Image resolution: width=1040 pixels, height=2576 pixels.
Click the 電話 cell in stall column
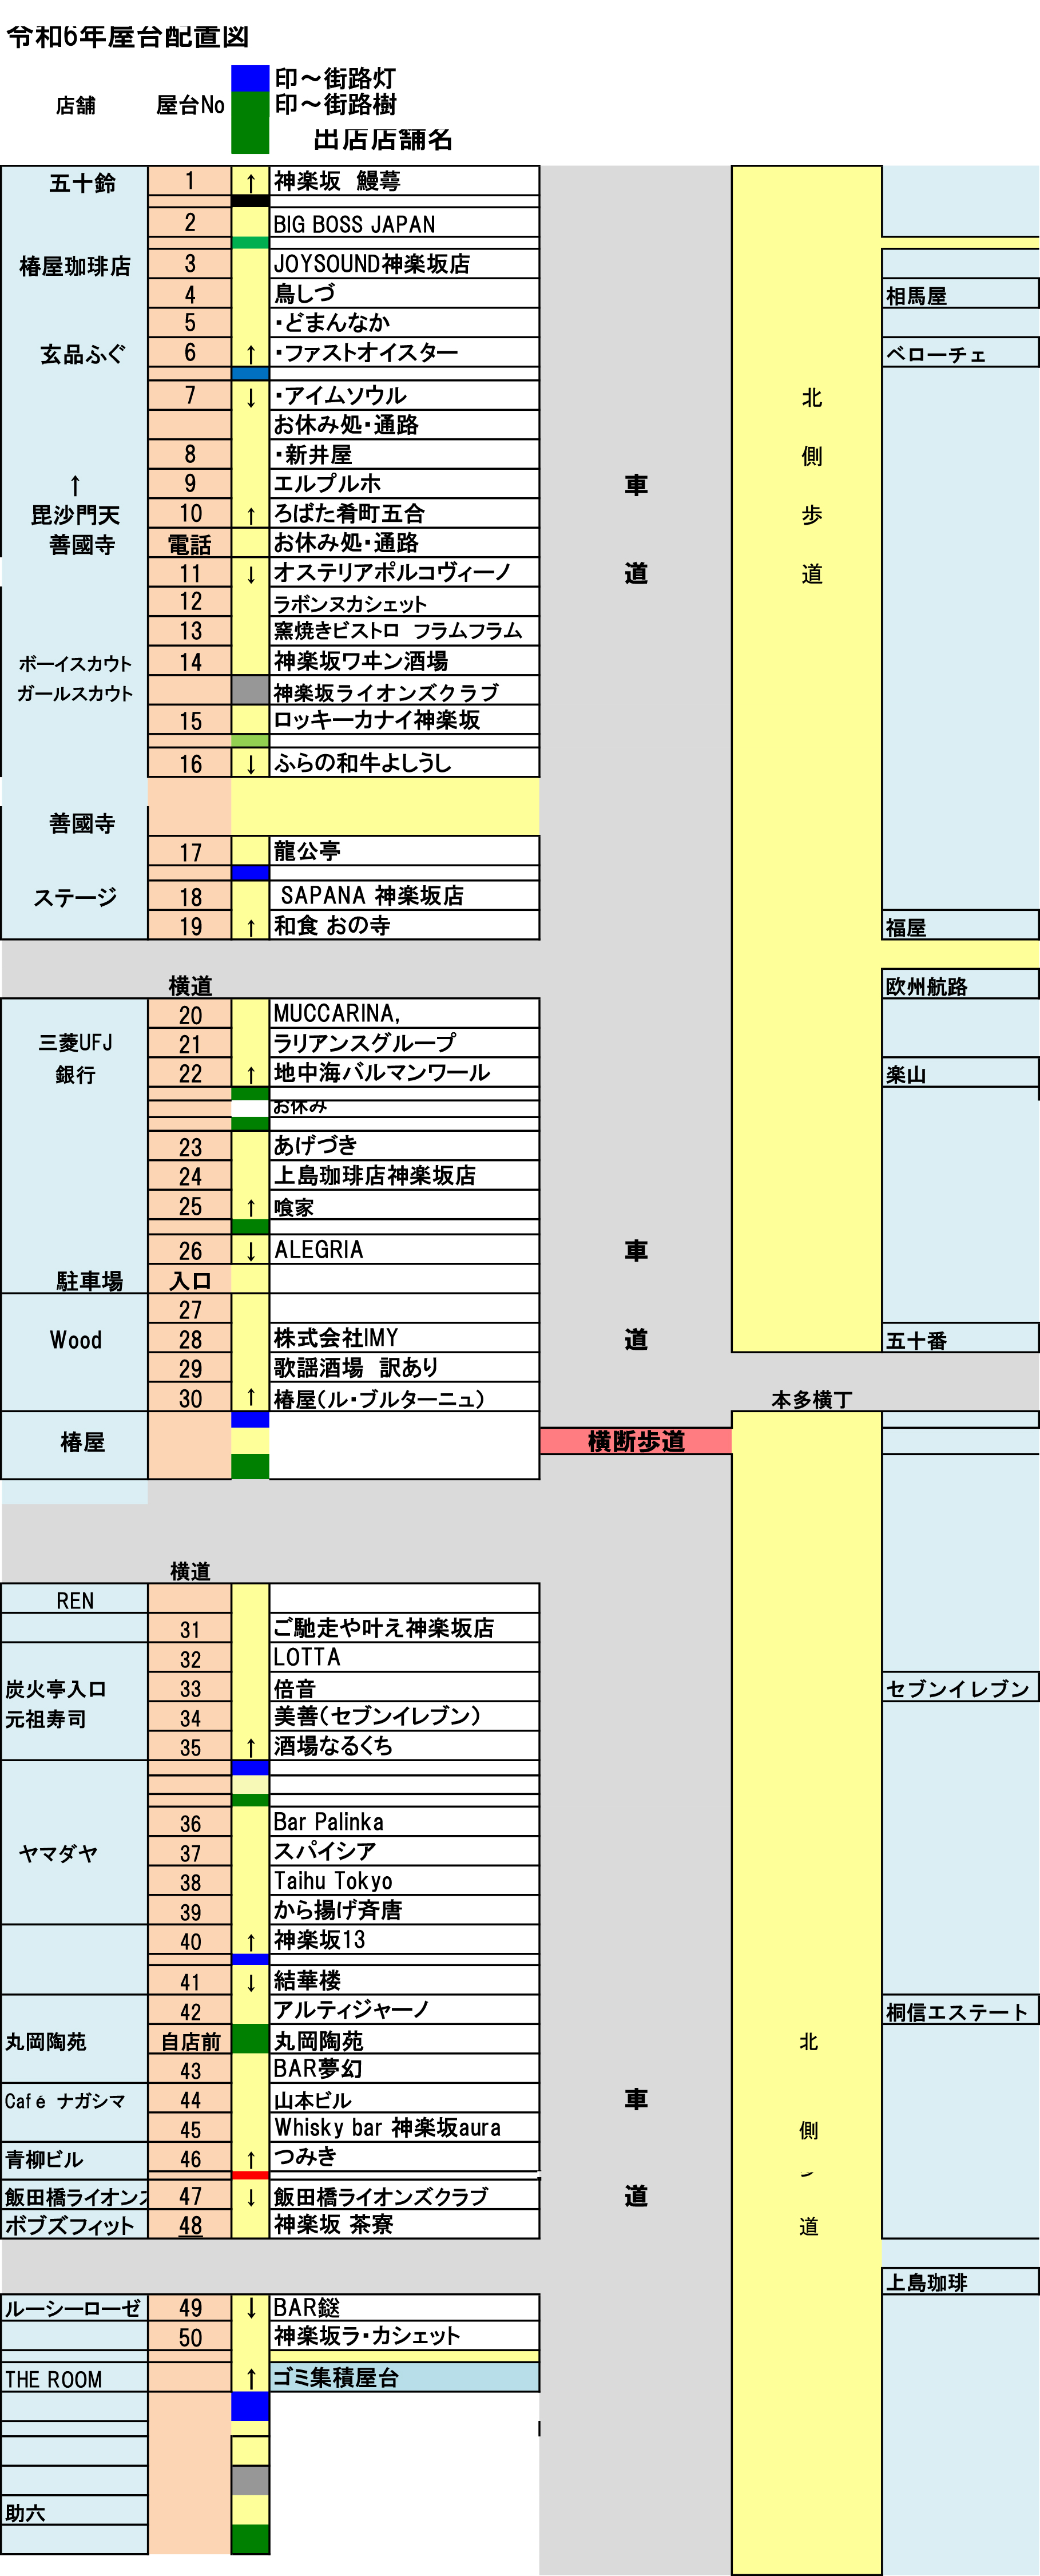tap(189, 543)
